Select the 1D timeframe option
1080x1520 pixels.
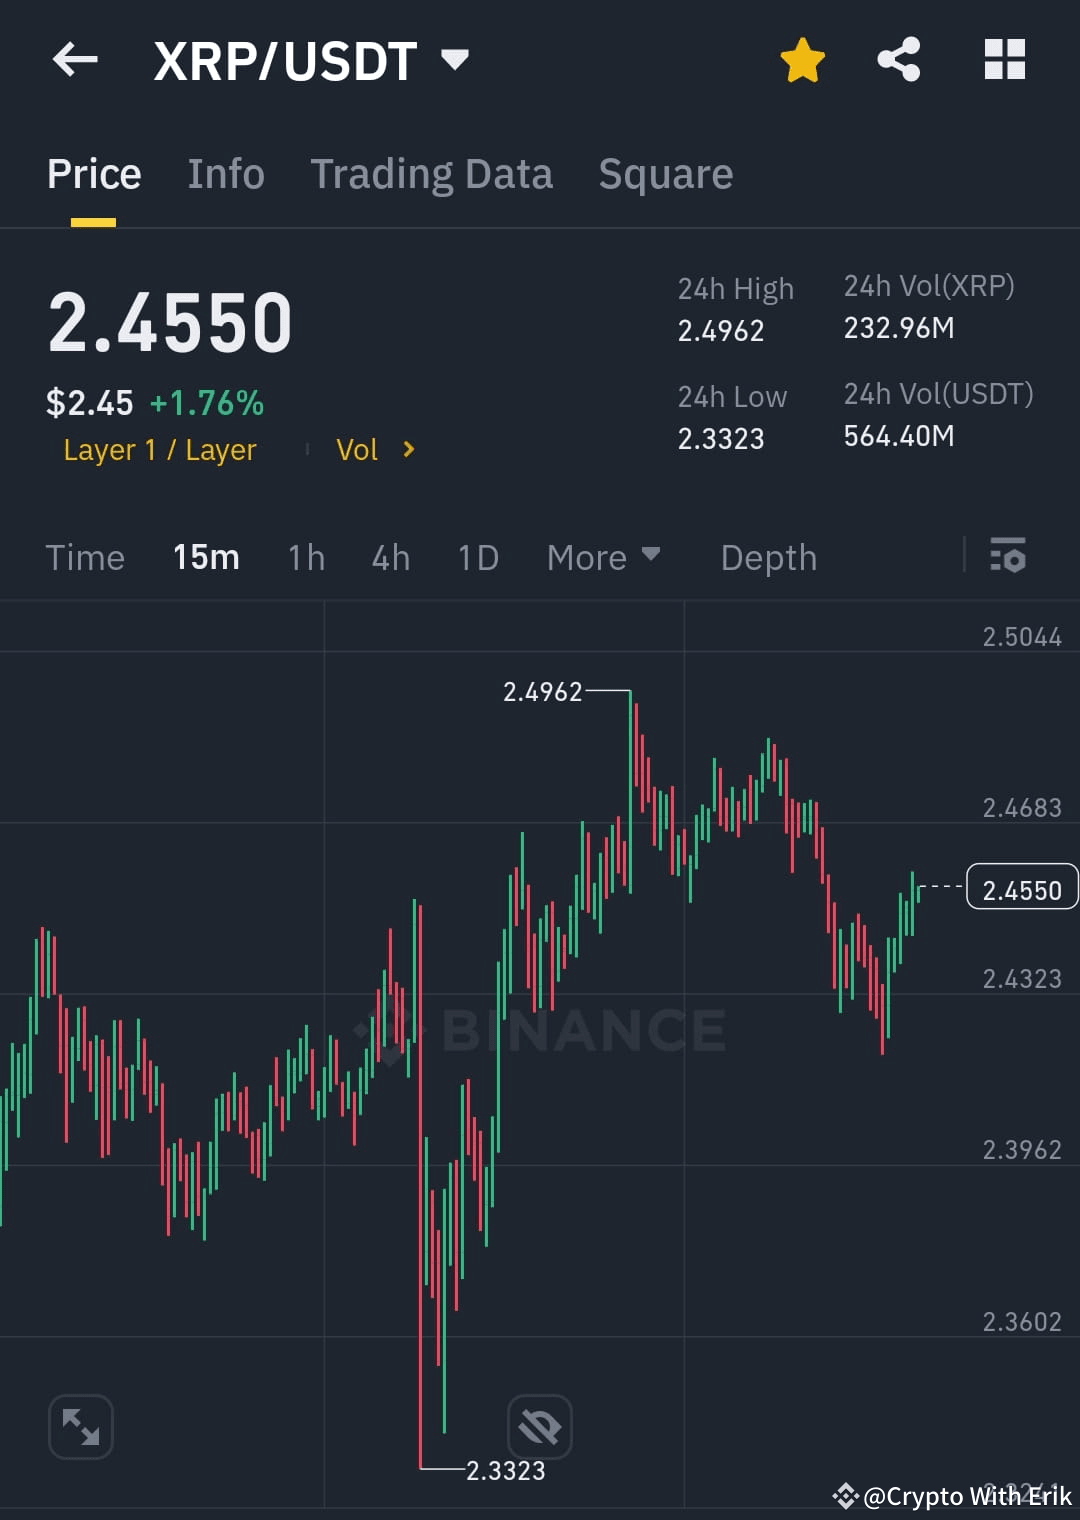point(477,557)
